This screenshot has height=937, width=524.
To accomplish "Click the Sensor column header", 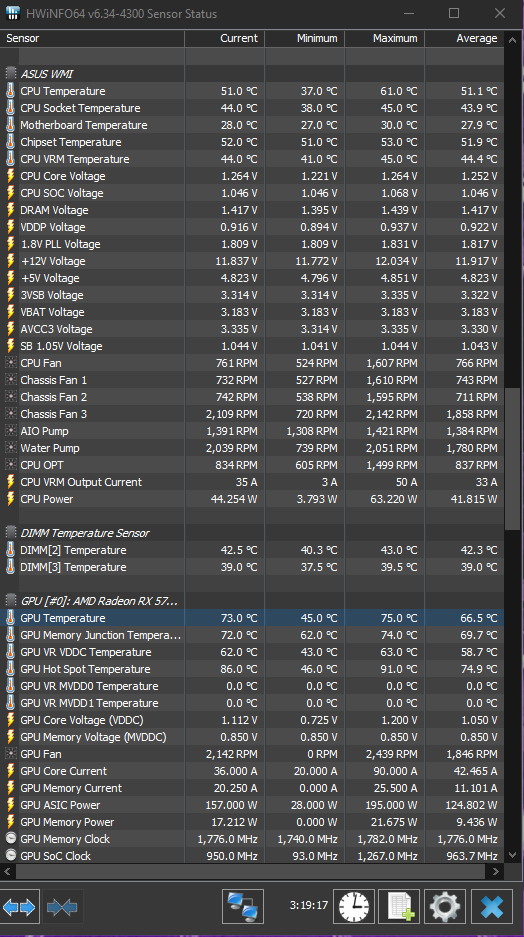I will pos(93,38).
